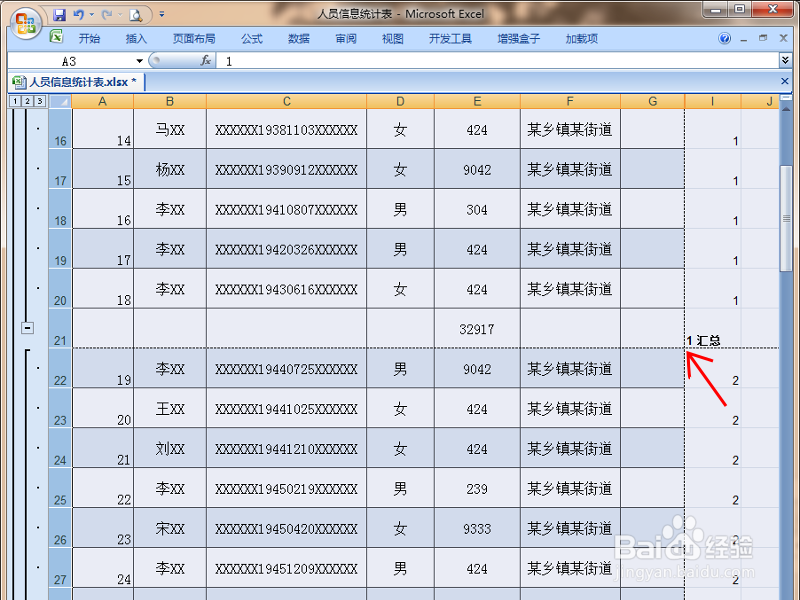This screenshot has height=600, width=800.
Task: Open Excel Help with the question mark icon
Action: click(x=724, y=39)
